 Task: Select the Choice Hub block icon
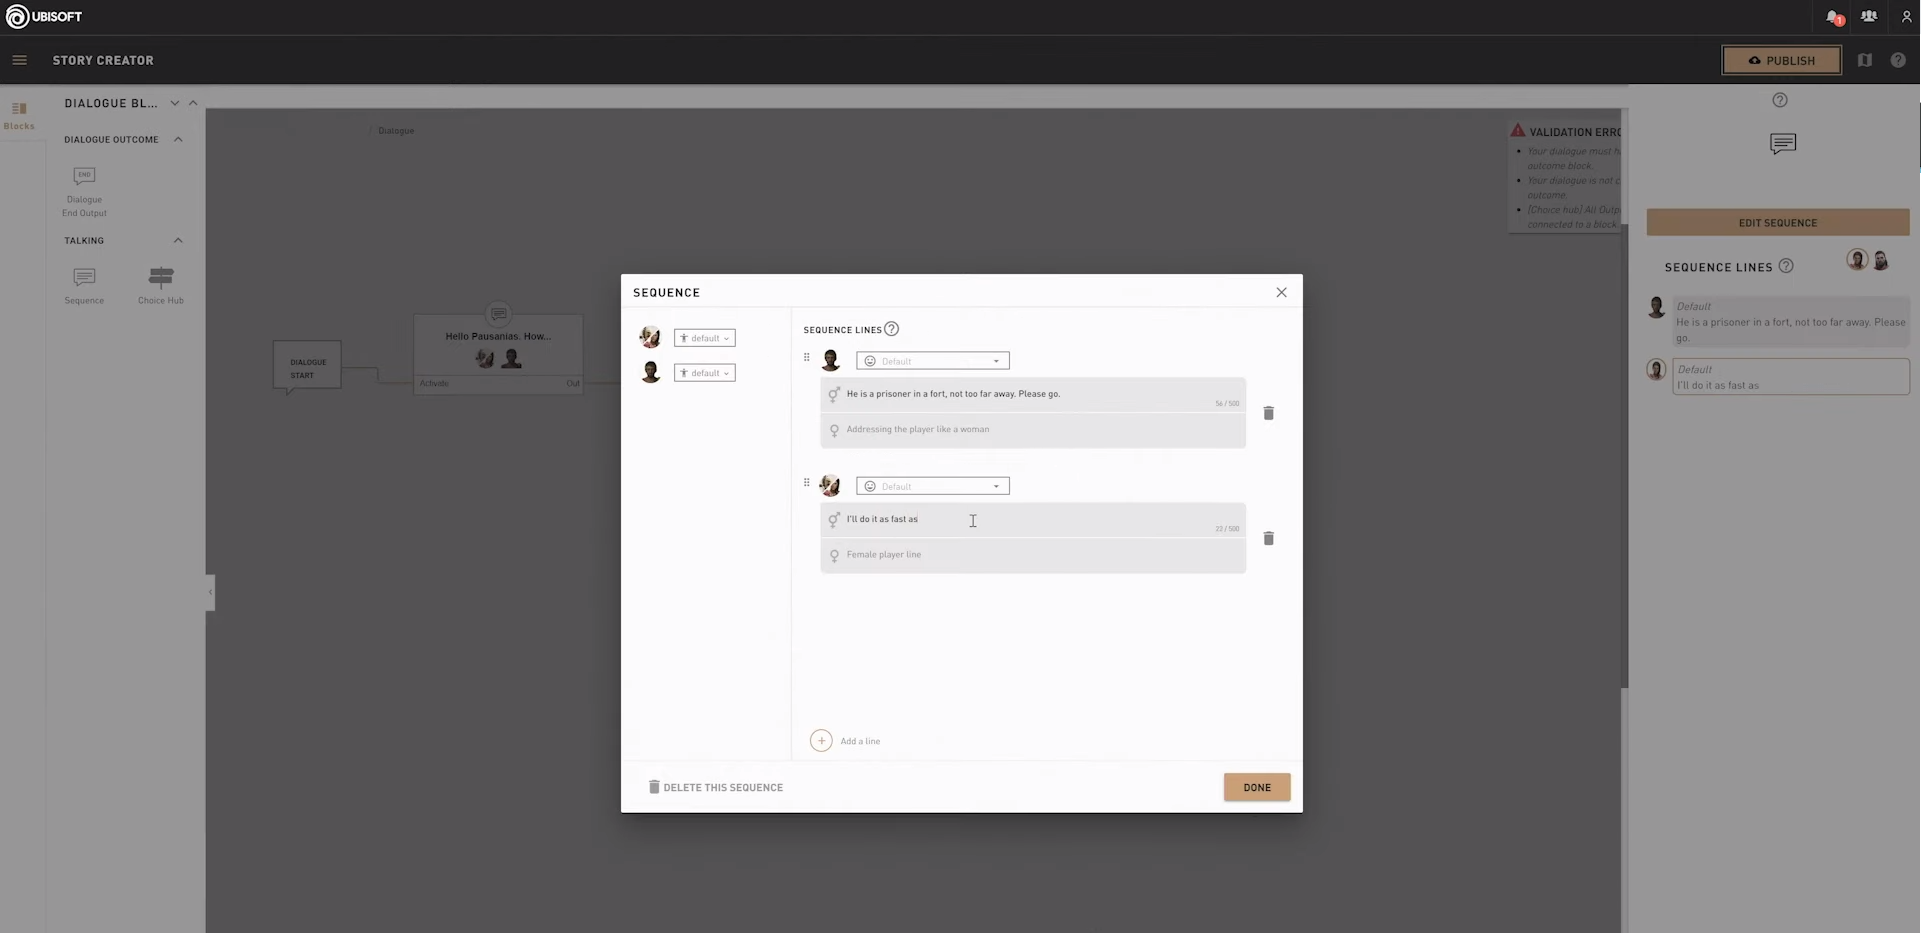(x=161, y=277)
